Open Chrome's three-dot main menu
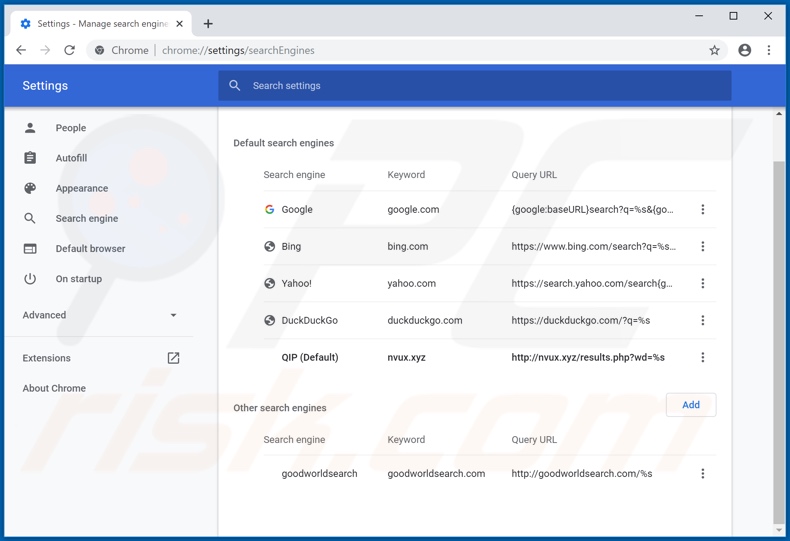Image resolution: width=790 pixels, height=541 pixels. [x=768, y=50]
